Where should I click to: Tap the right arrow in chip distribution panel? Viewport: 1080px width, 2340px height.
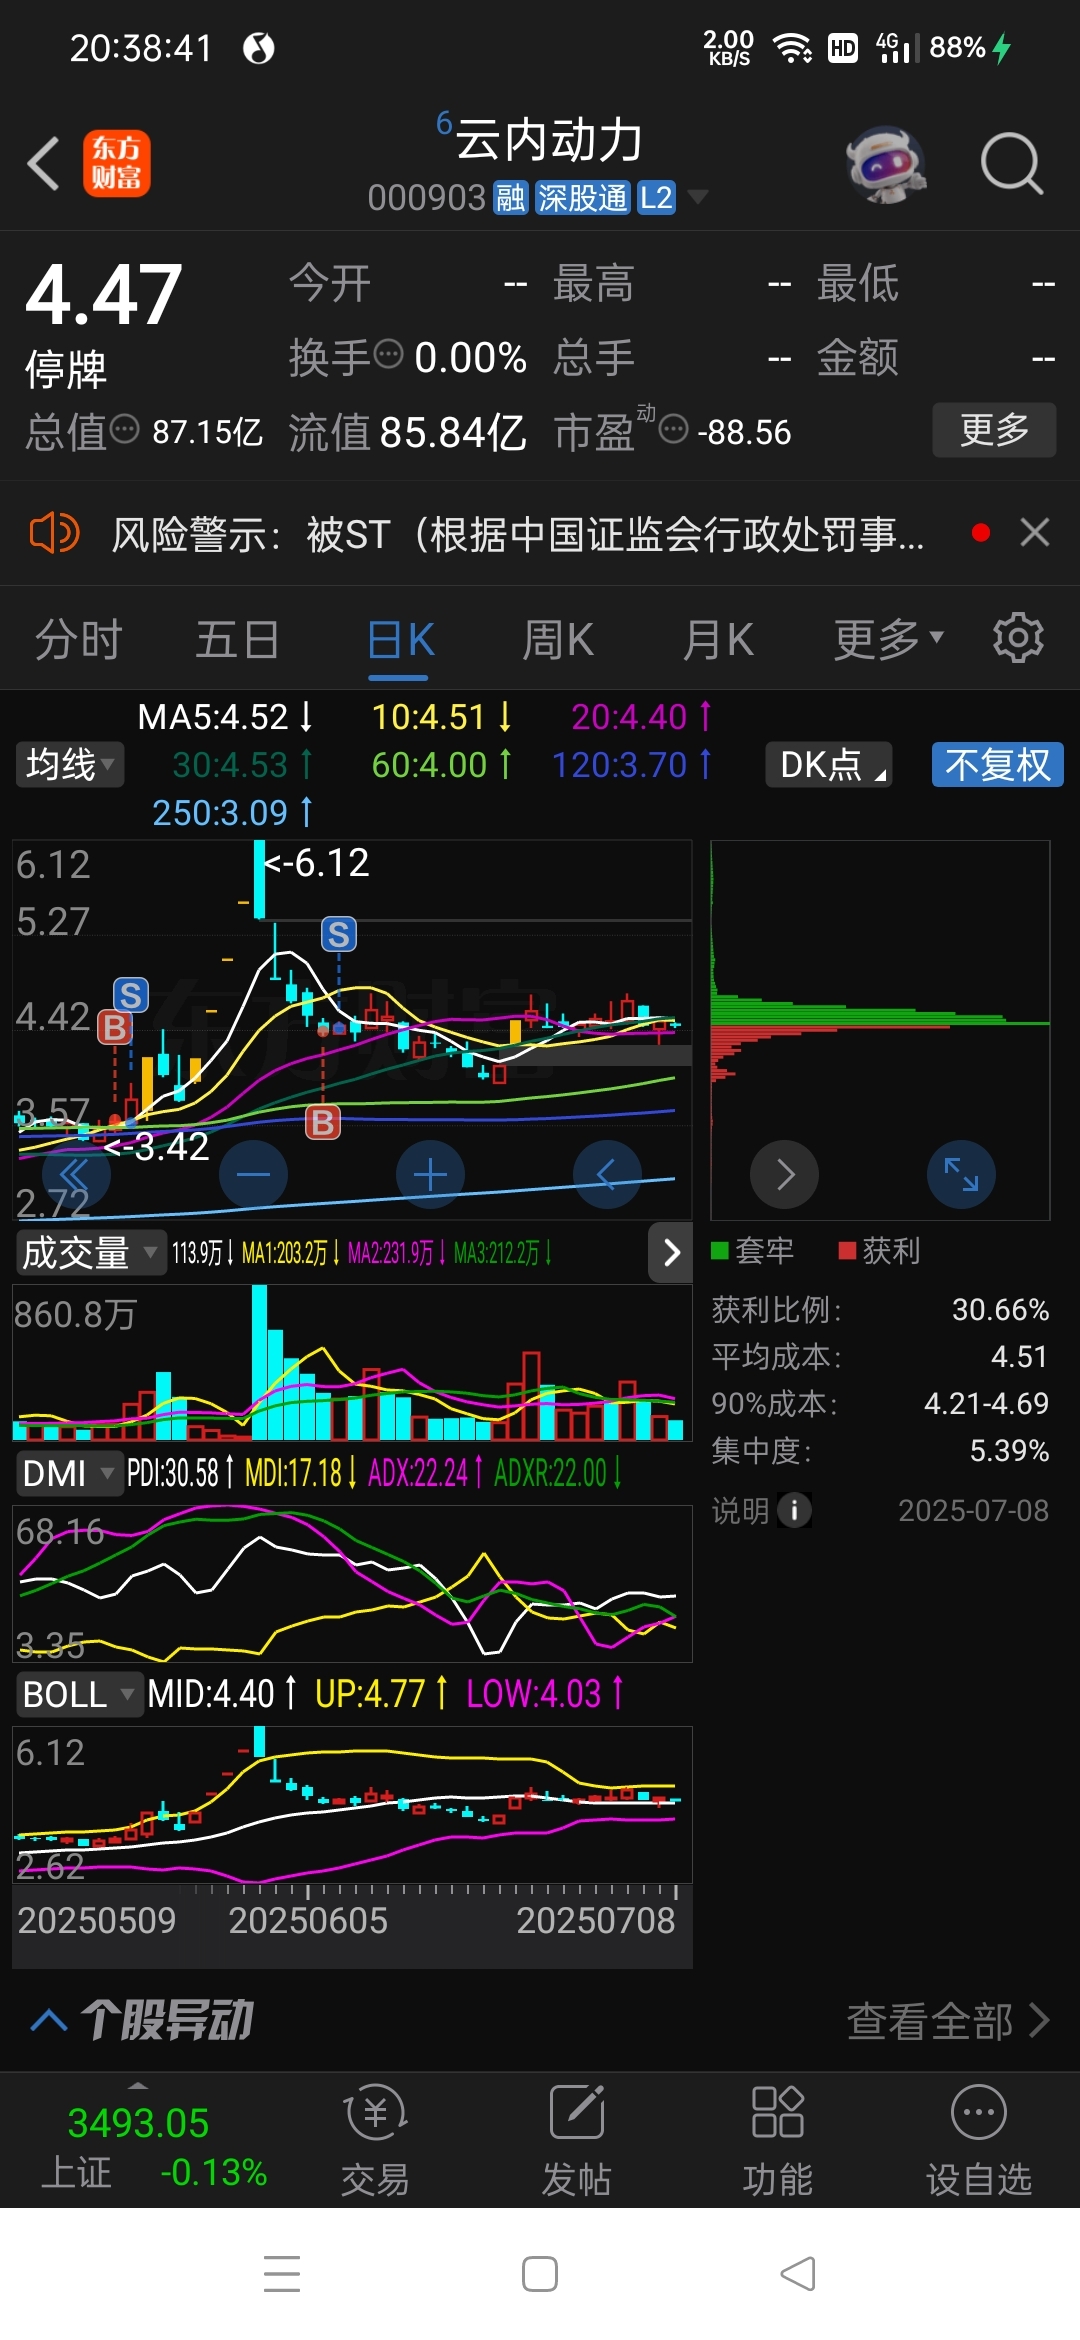[785, 1174]
